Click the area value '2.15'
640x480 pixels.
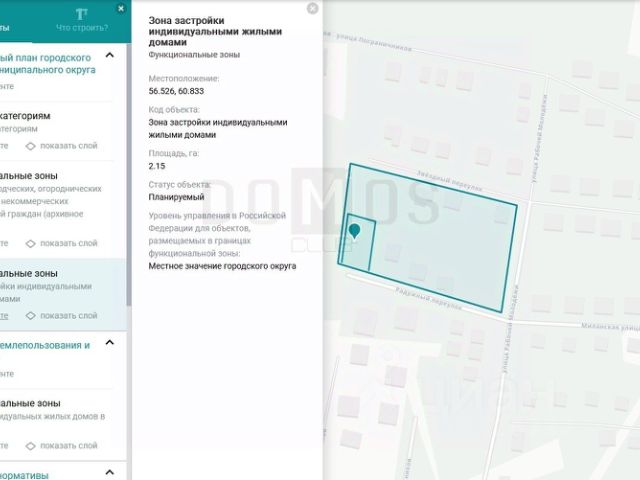pos(157,166)
